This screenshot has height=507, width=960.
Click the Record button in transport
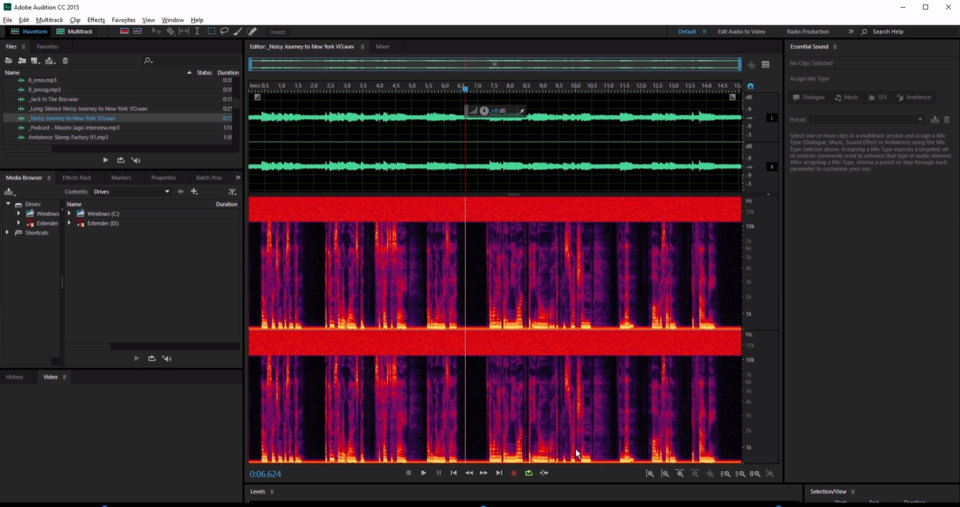click(514, 473)
